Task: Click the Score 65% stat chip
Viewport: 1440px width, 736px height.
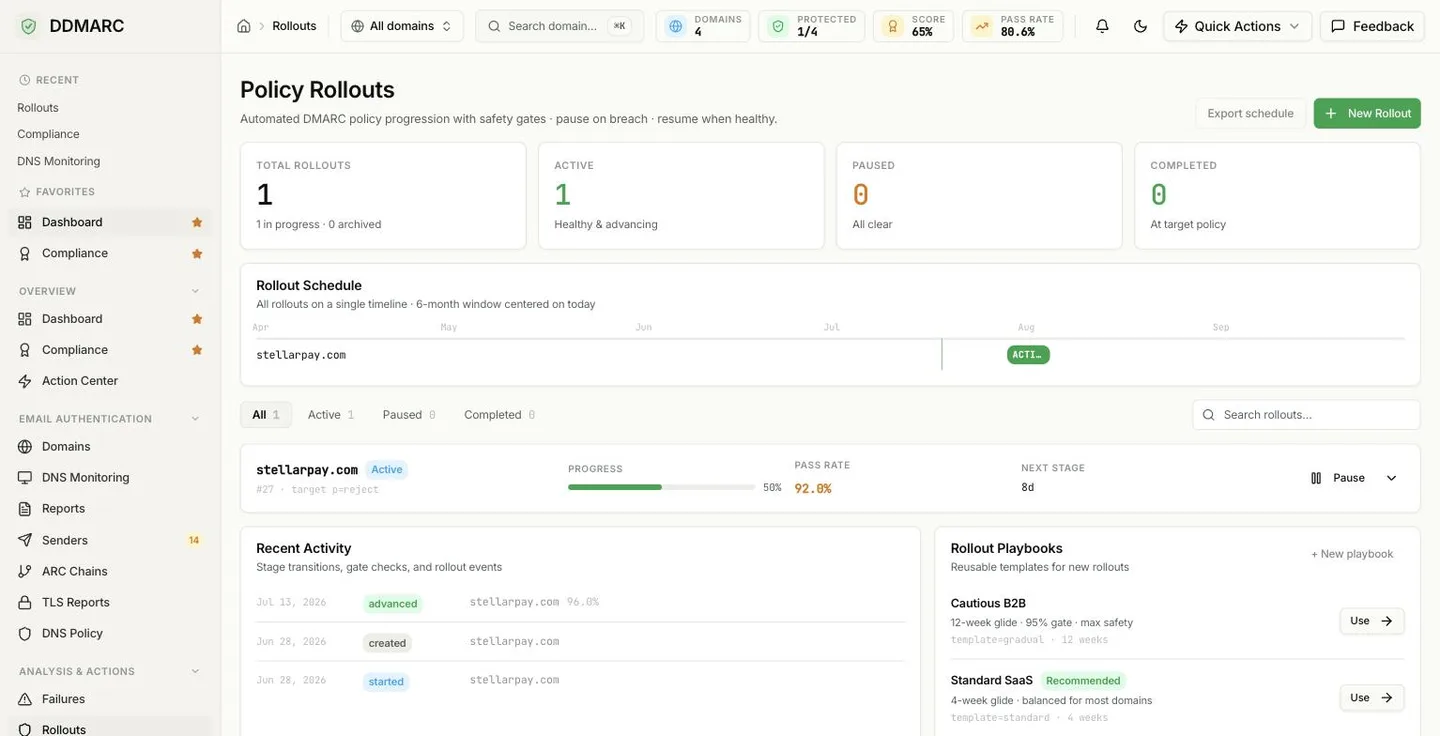Action: tap(913, 26)
